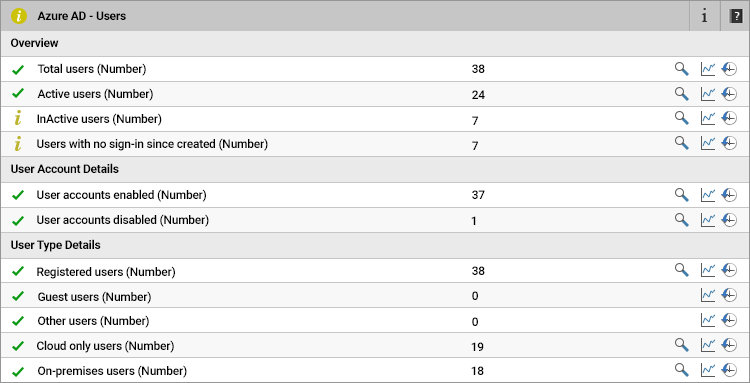Click the info 'i' button in header
The image size is (750, 383).
[704, 16]
